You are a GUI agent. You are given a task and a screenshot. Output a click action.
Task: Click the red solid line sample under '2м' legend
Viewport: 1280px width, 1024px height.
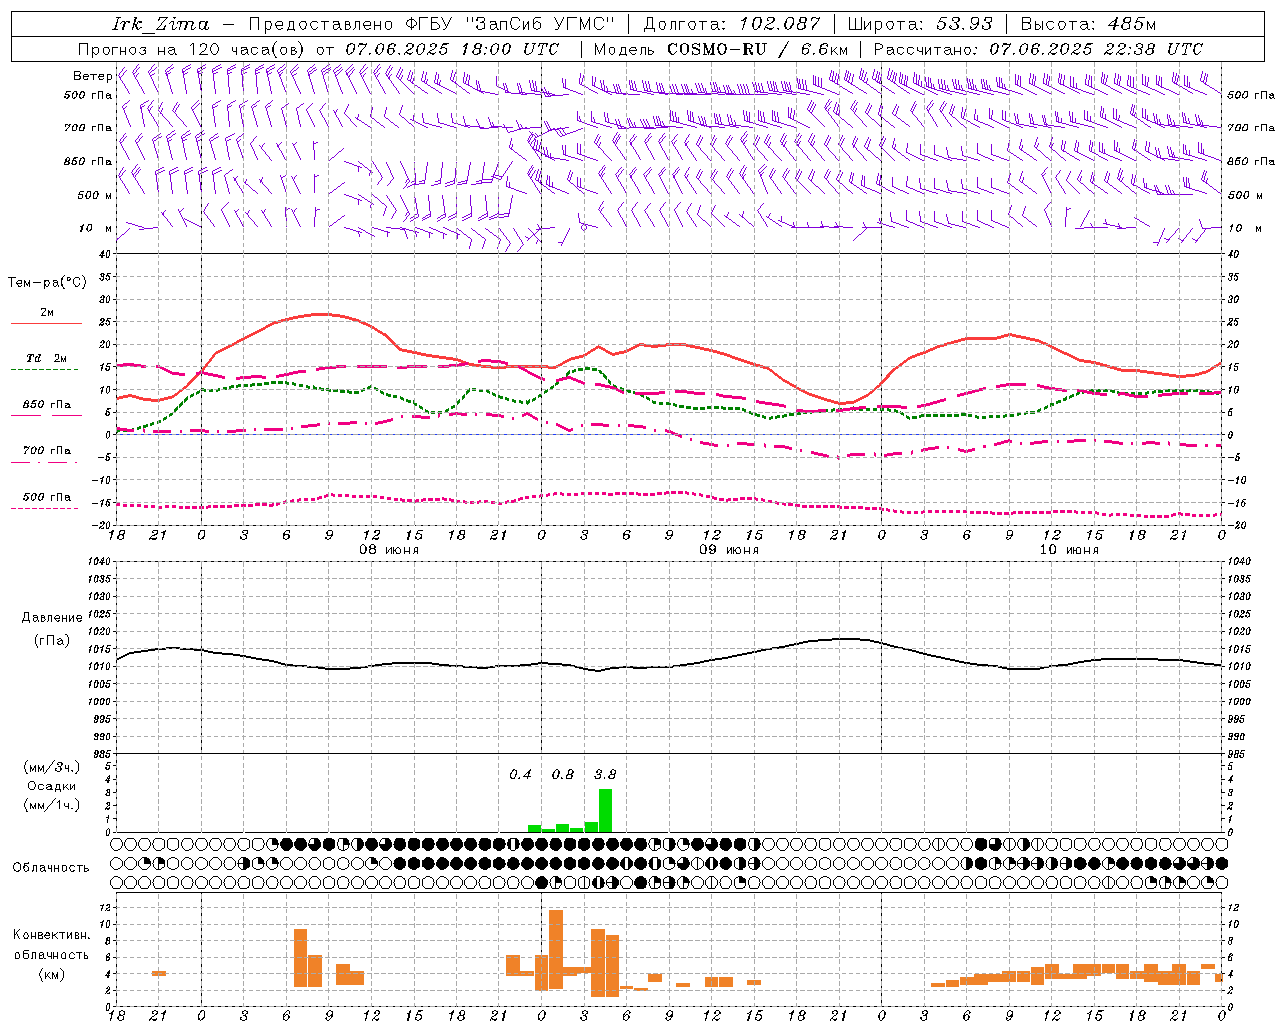coord(46,323)
